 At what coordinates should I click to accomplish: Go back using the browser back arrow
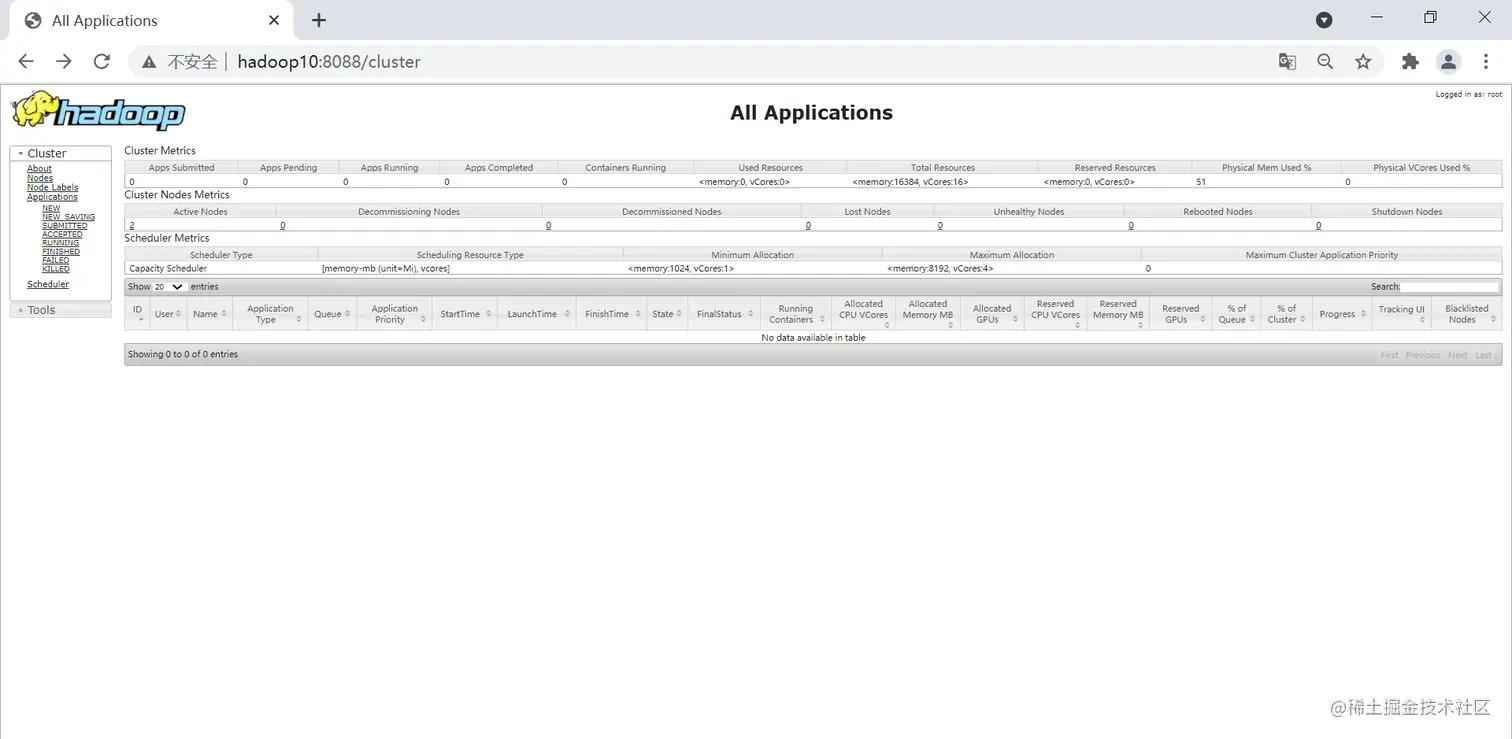[x=26, y=62]
